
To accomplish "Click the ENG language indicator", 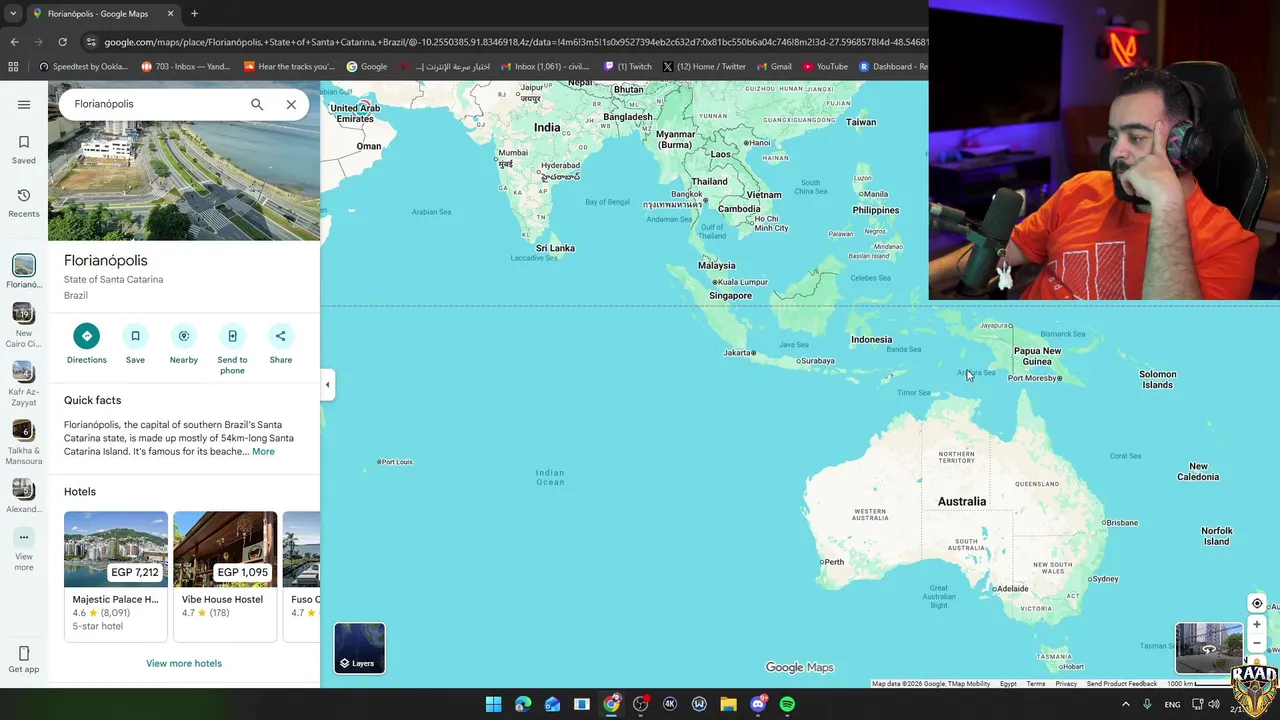I will [x=1172, y=704].
